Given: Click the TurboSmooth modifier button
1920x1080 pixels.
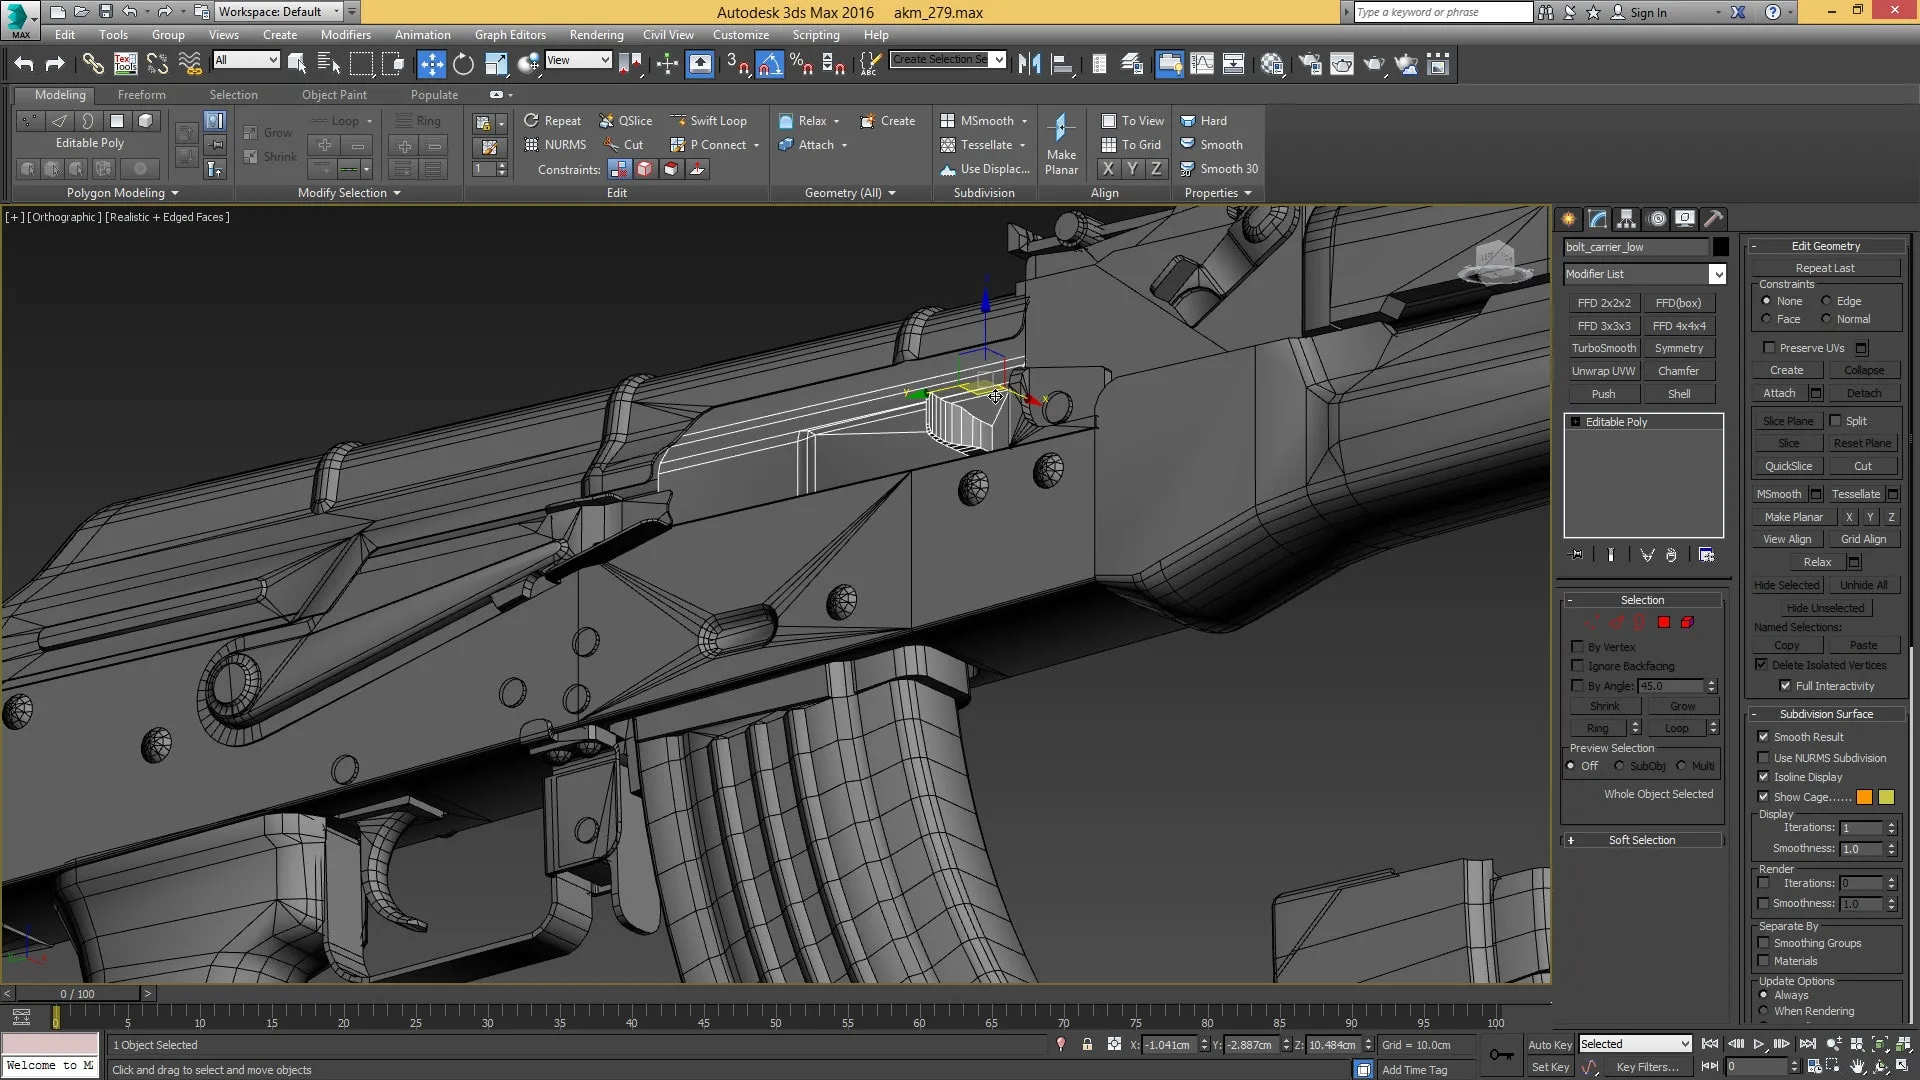Looking at the screenshot, I should click(1604, 347).
